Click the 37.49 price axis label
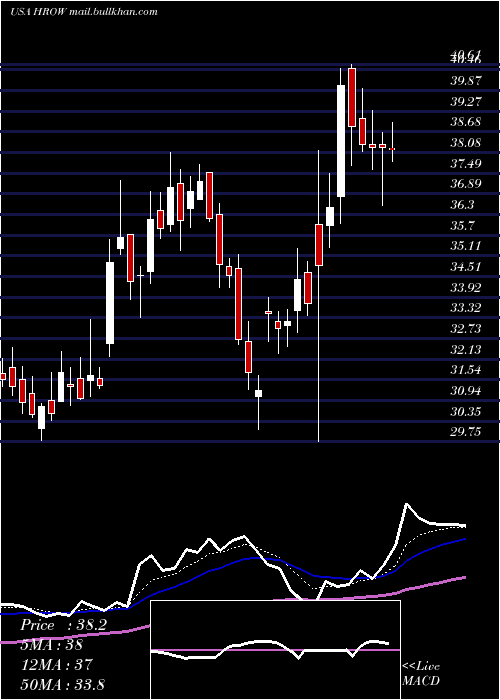 click(466, 163)
